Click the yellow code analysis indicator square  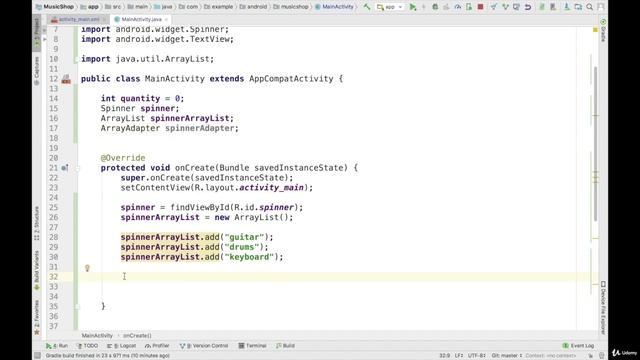pos(595,30)
